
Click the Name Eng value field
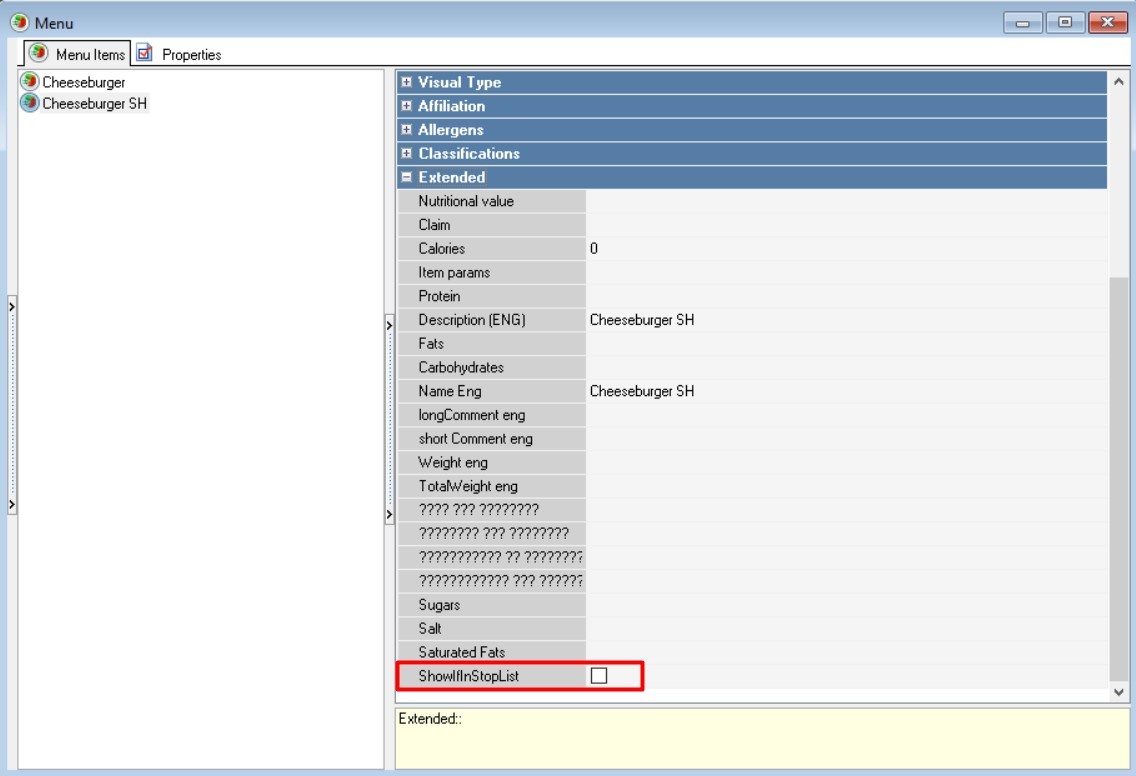coord(845,391)
